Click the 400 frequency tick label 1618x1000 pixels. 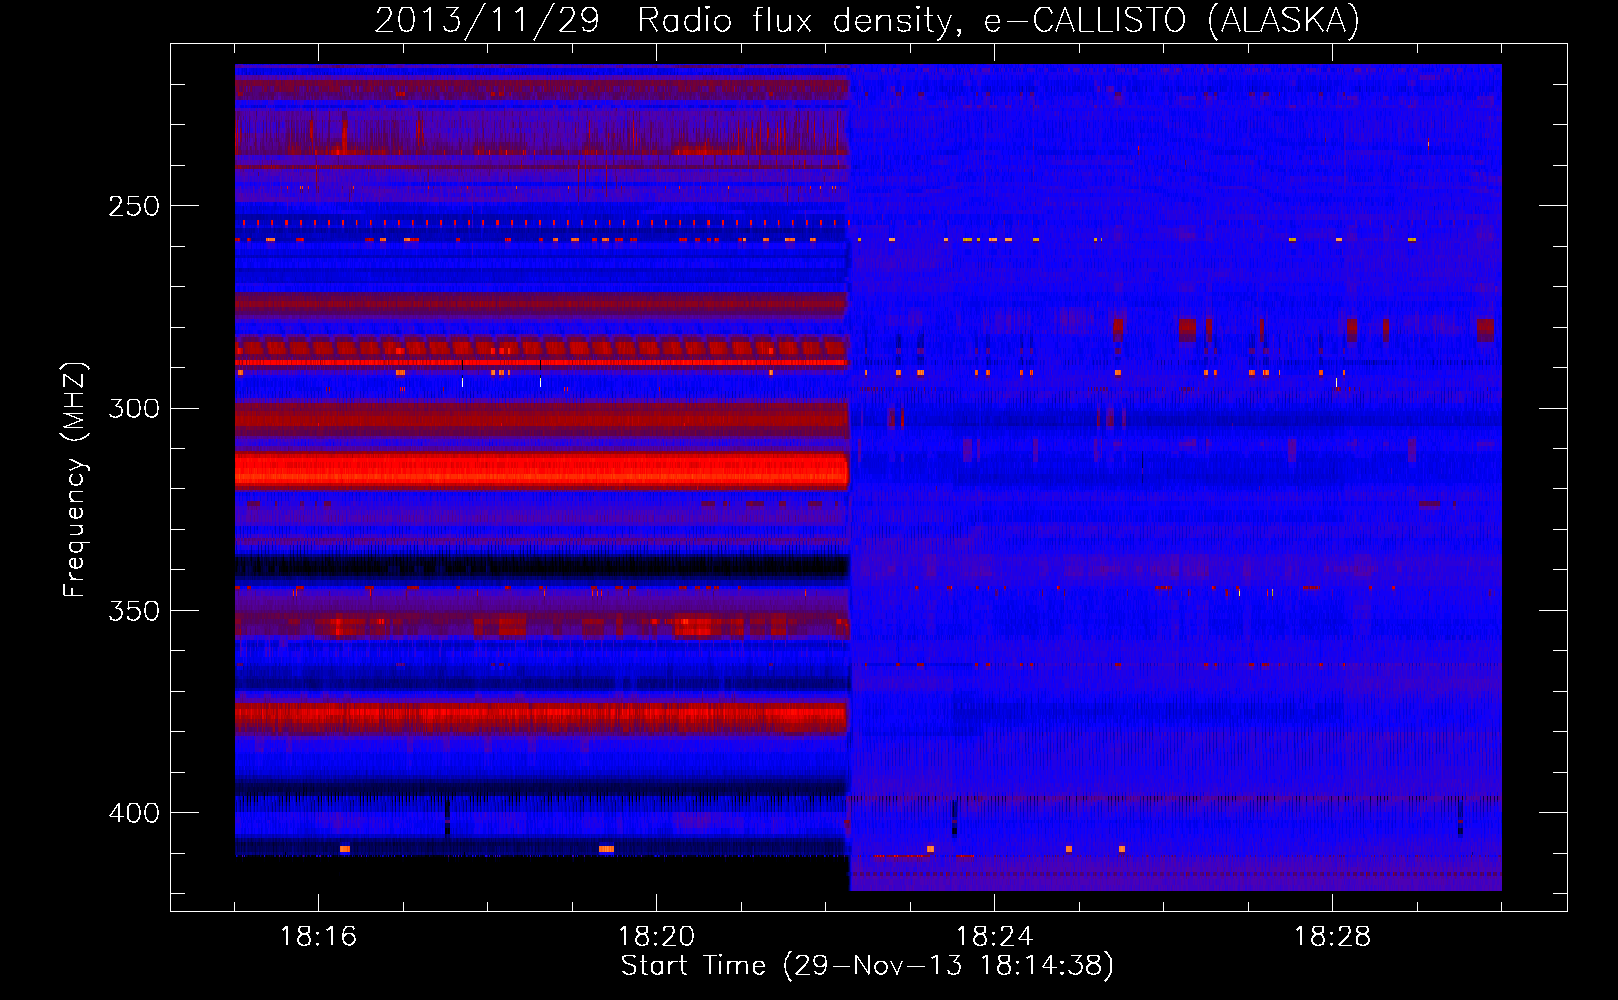(x=134, y=813)
